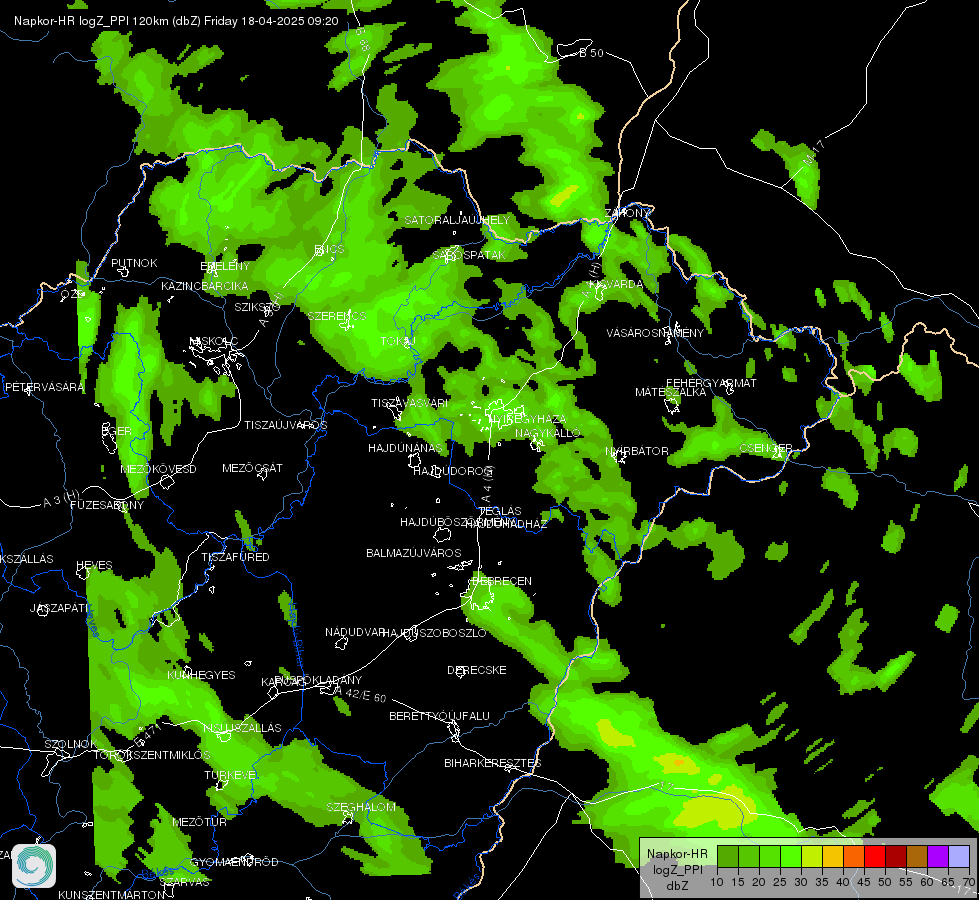Click the DERECSKE town label
This screenshot has height=900, width=979.
[477, 670]
